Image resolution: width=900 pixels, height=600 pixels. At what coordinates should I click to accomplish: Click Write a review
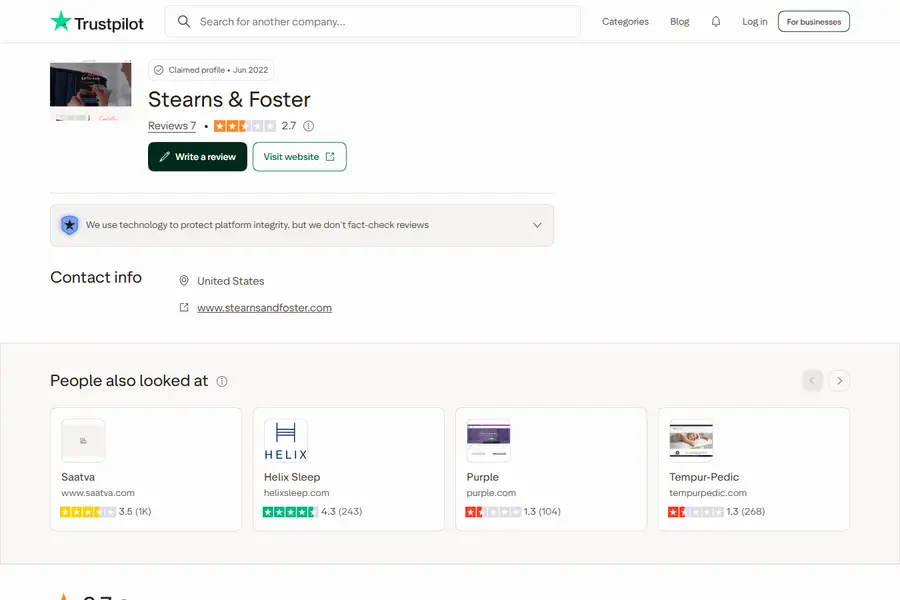[197, 157]
